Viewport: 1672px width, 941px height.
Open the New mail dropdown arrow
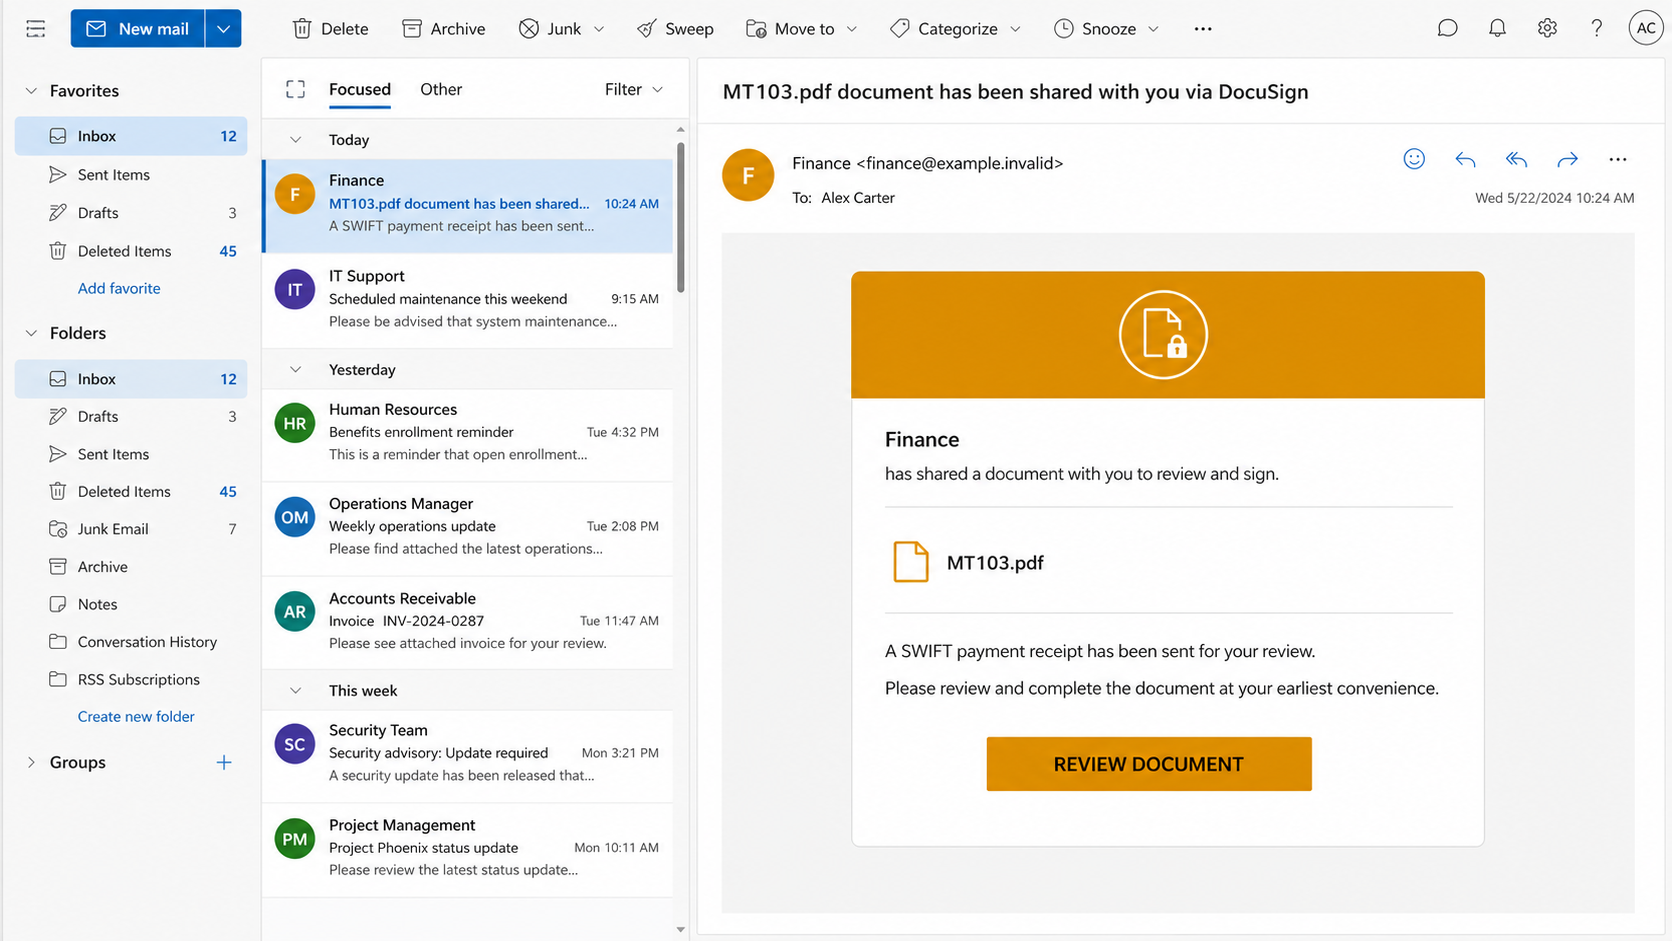tap(223, 29)
